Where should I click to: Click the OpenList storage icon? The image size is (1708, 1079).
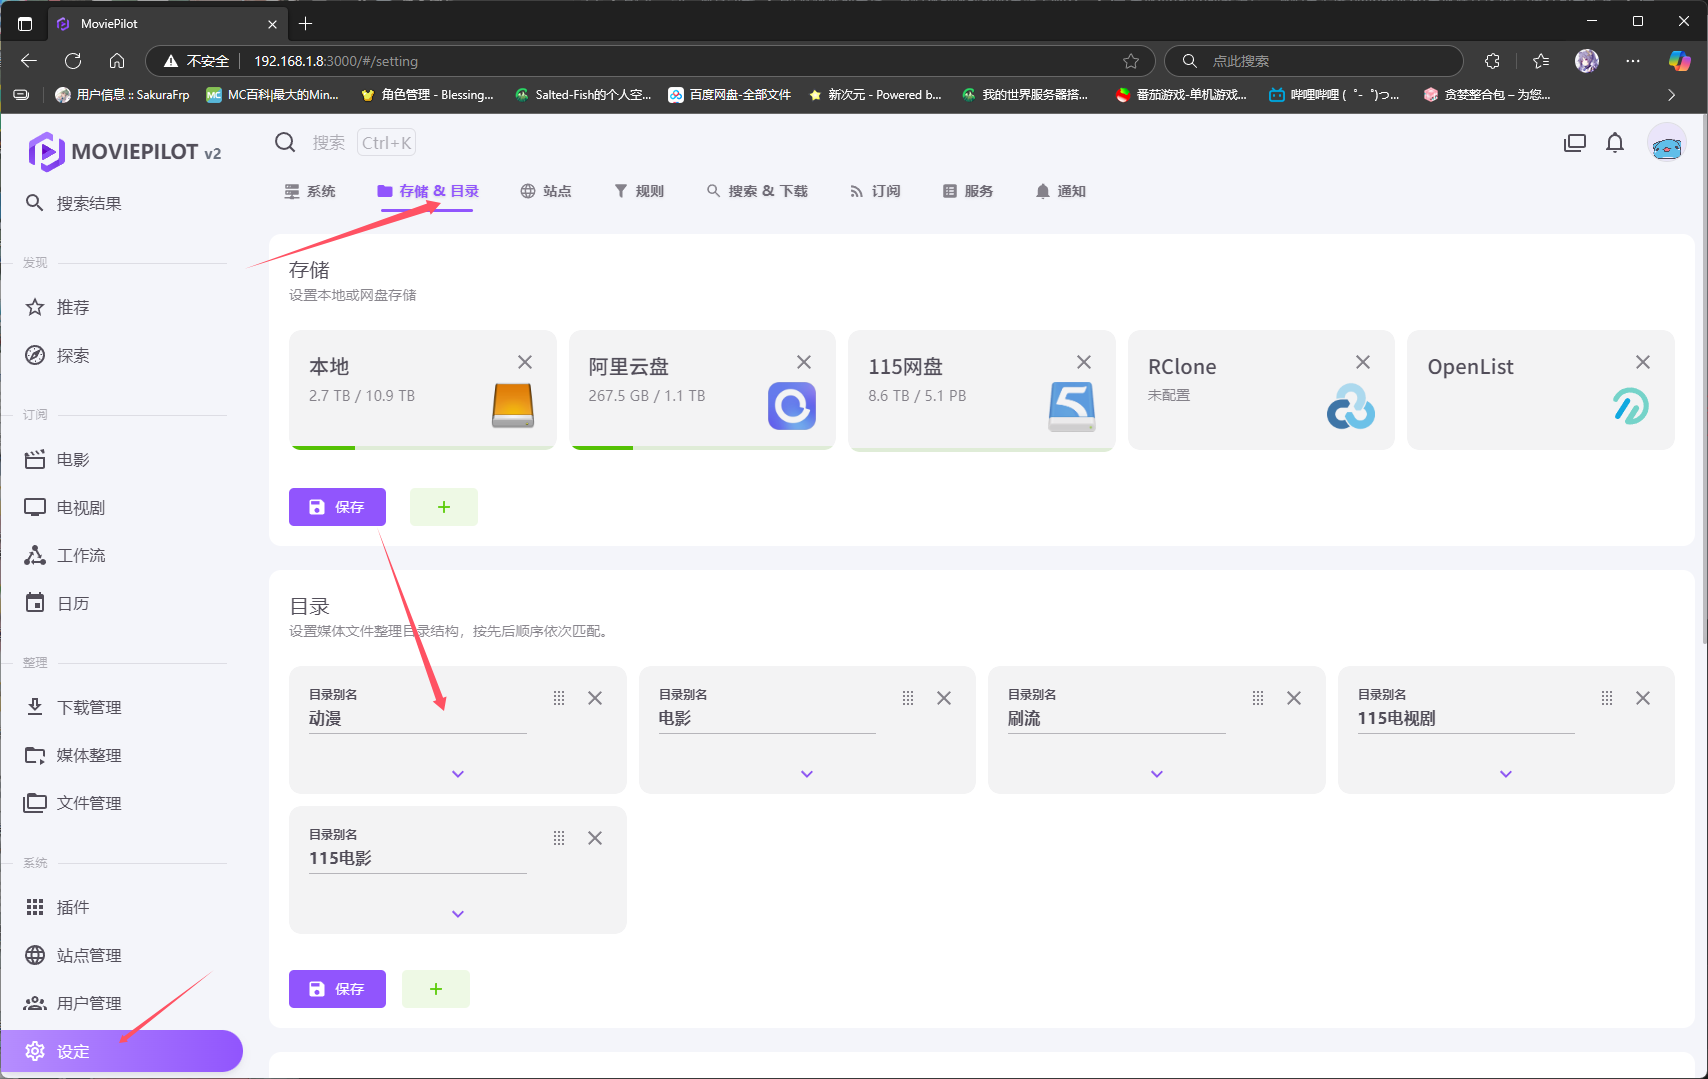pos(1630,406)
